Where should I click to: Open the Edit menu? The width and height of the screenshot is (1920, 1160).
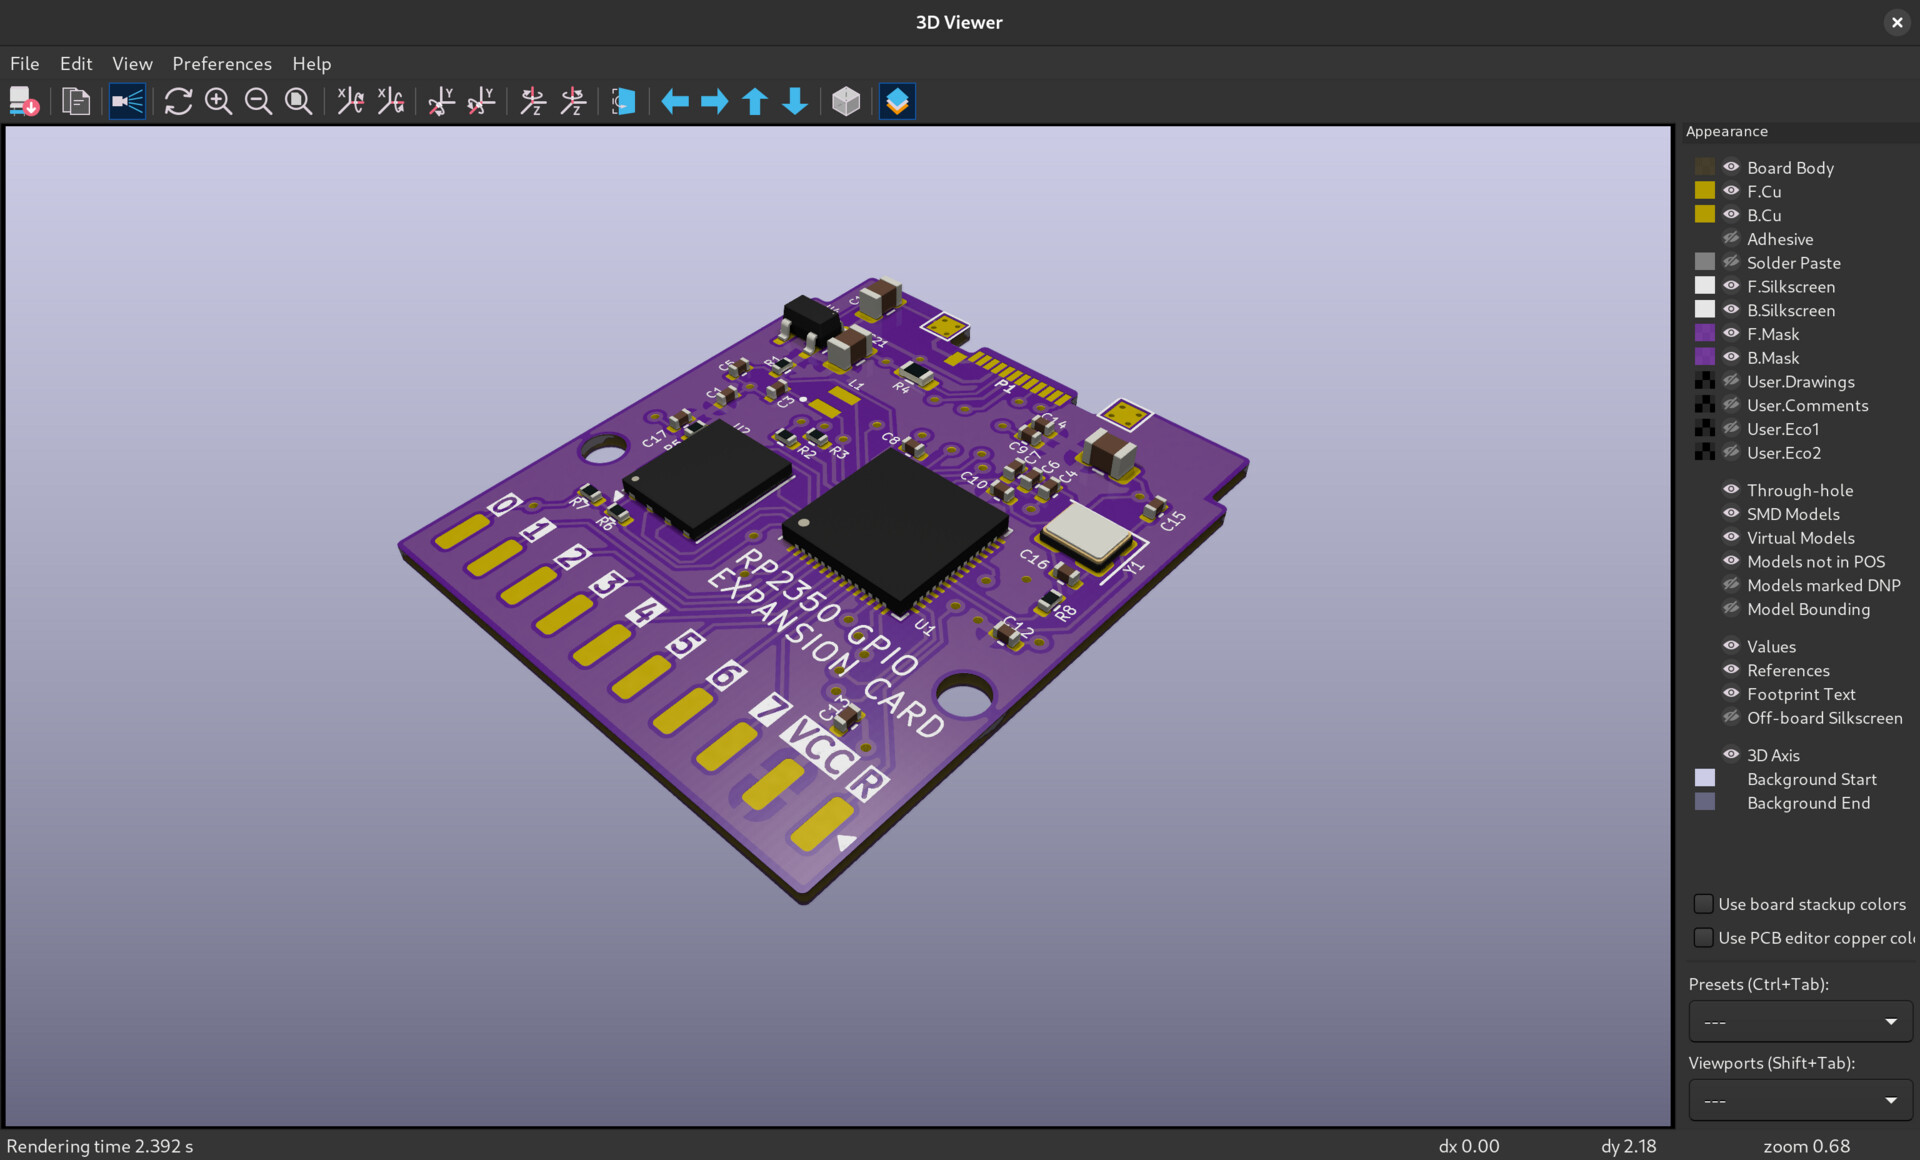tap(76, 63)
